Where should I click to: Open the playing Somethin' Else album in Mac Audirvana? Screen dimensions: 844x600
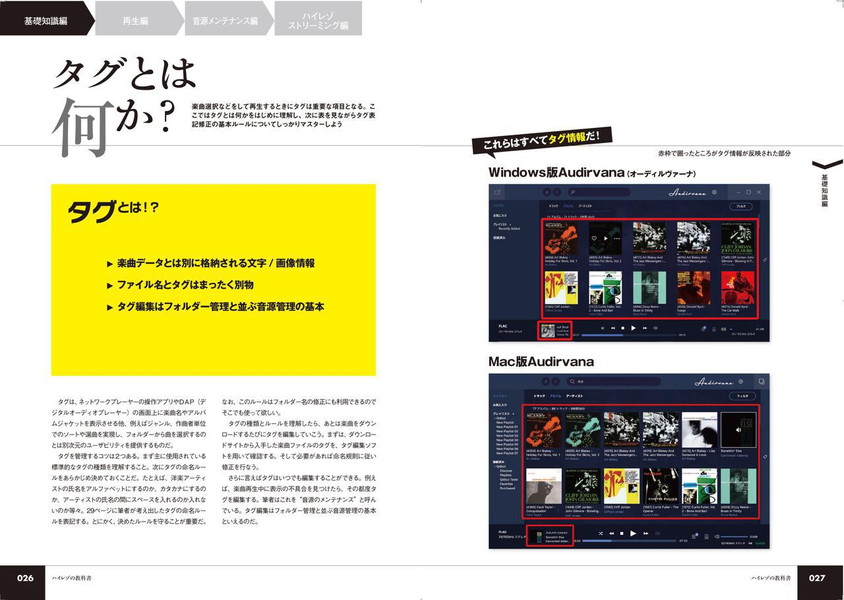click(x=738, y=430)
